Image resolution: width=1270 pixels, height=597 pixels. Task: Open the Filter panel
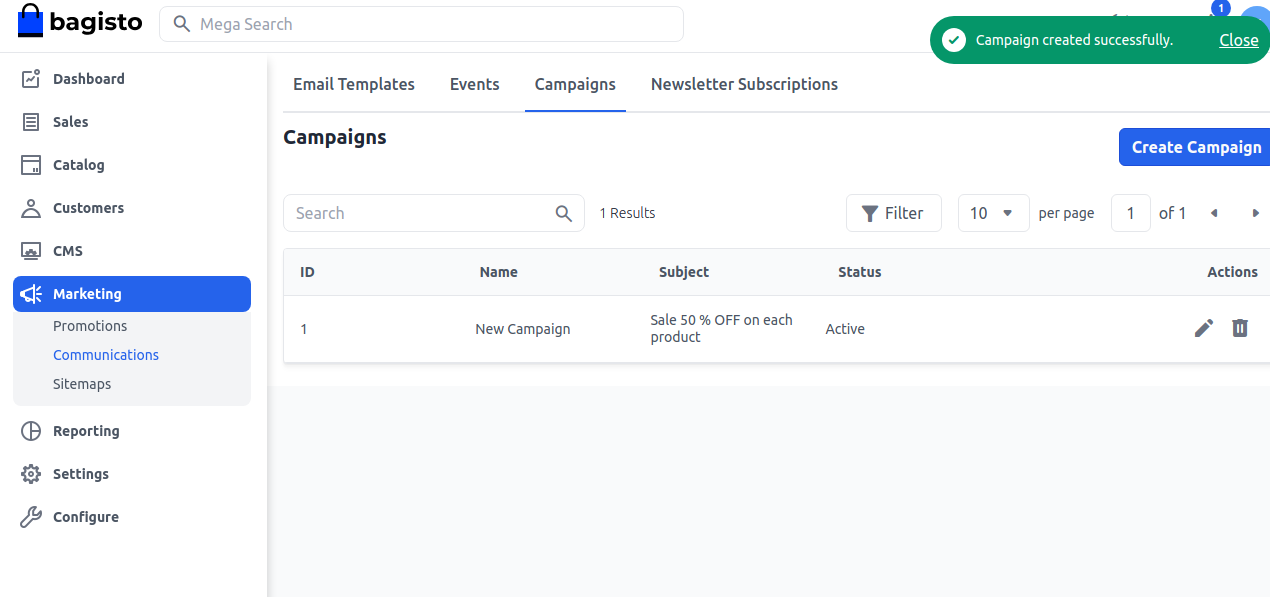(x=893, y=213)
